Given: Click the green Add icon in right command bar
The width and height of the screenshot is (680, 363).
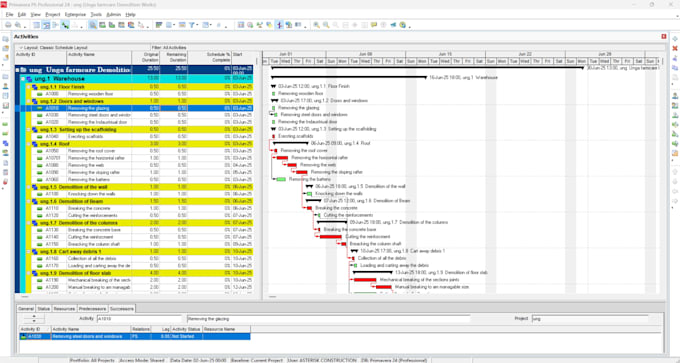Looking at the screenshot, I should (675, 39).
